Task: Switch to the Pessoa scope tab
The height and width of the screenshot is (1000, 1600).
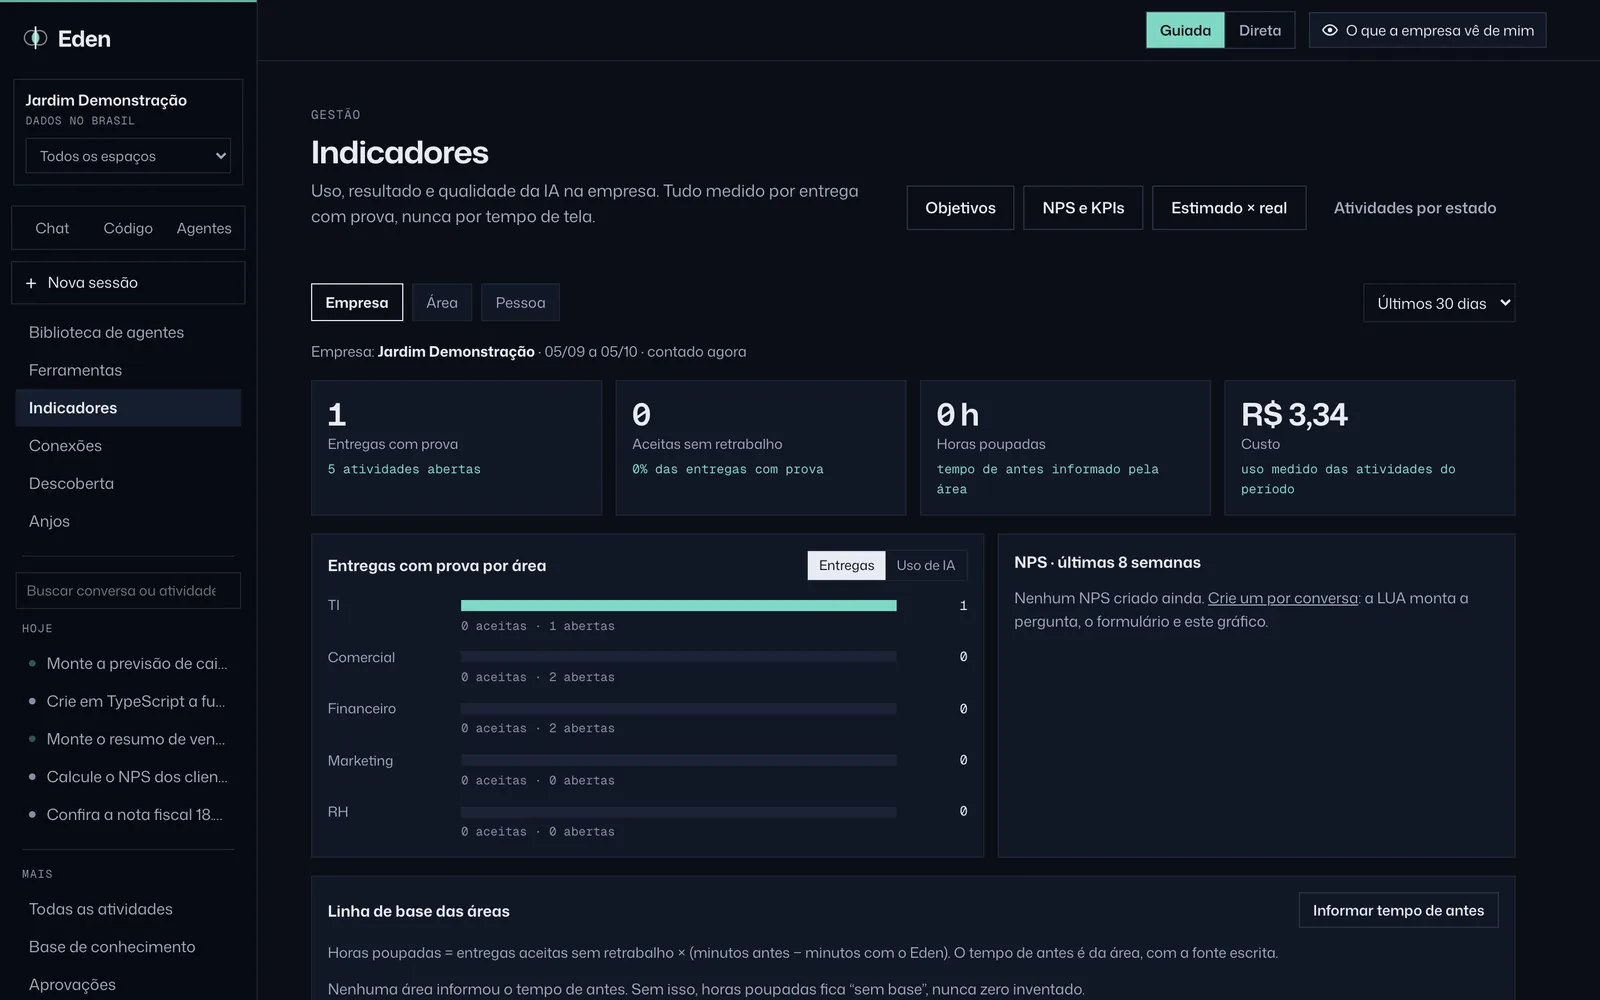Action: point(520,302)
